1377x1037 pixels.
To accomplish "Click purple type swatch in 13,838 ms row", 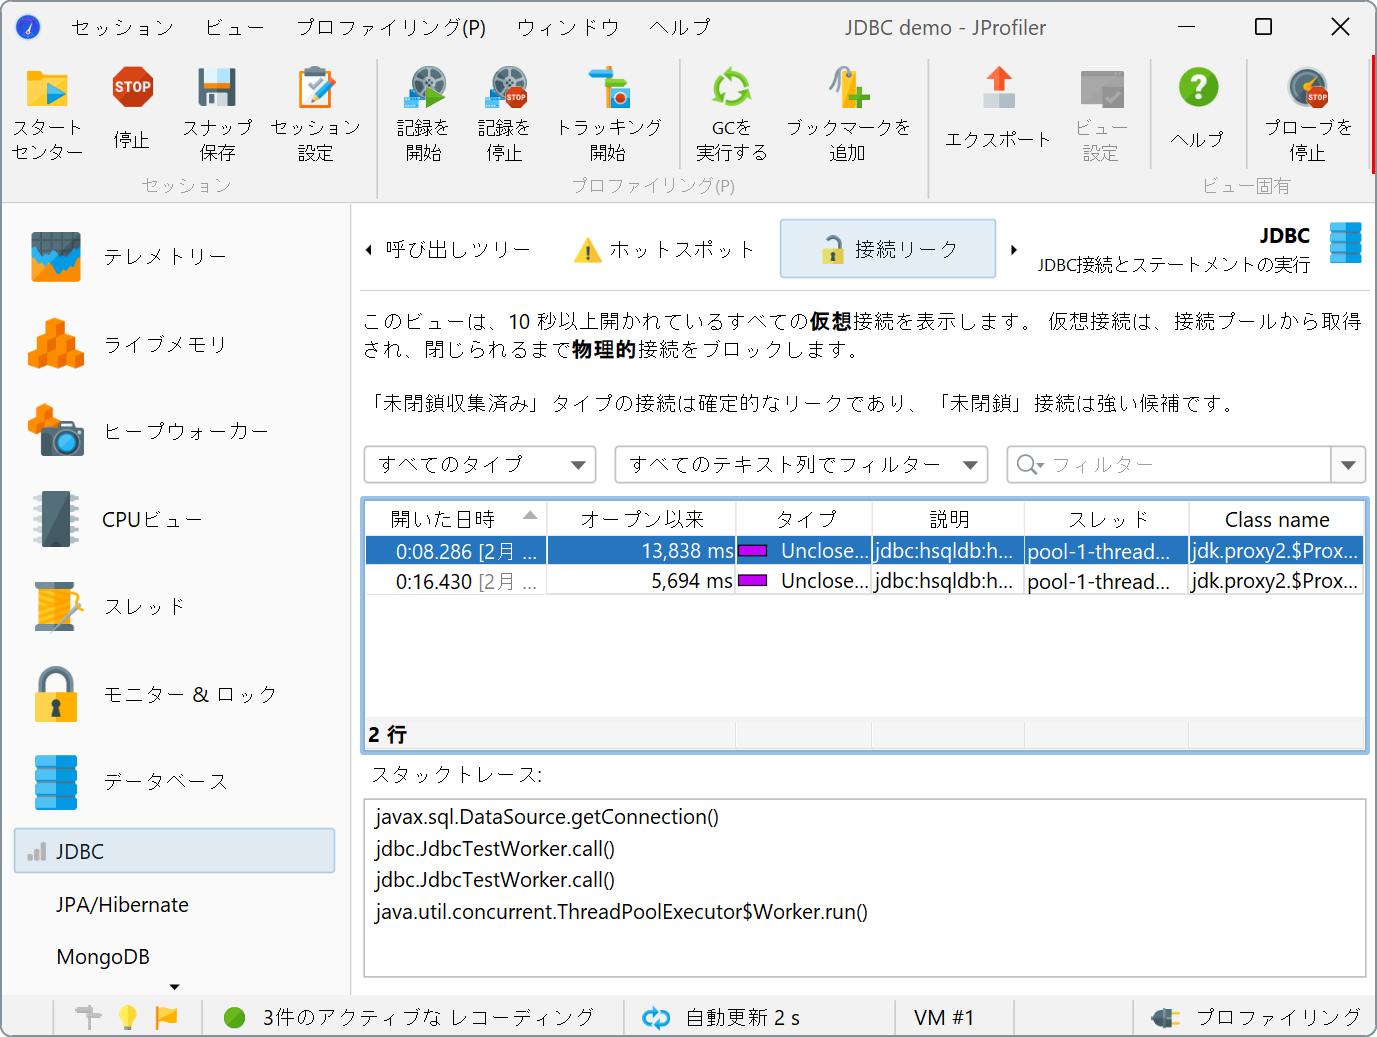I will pos(752,550).
